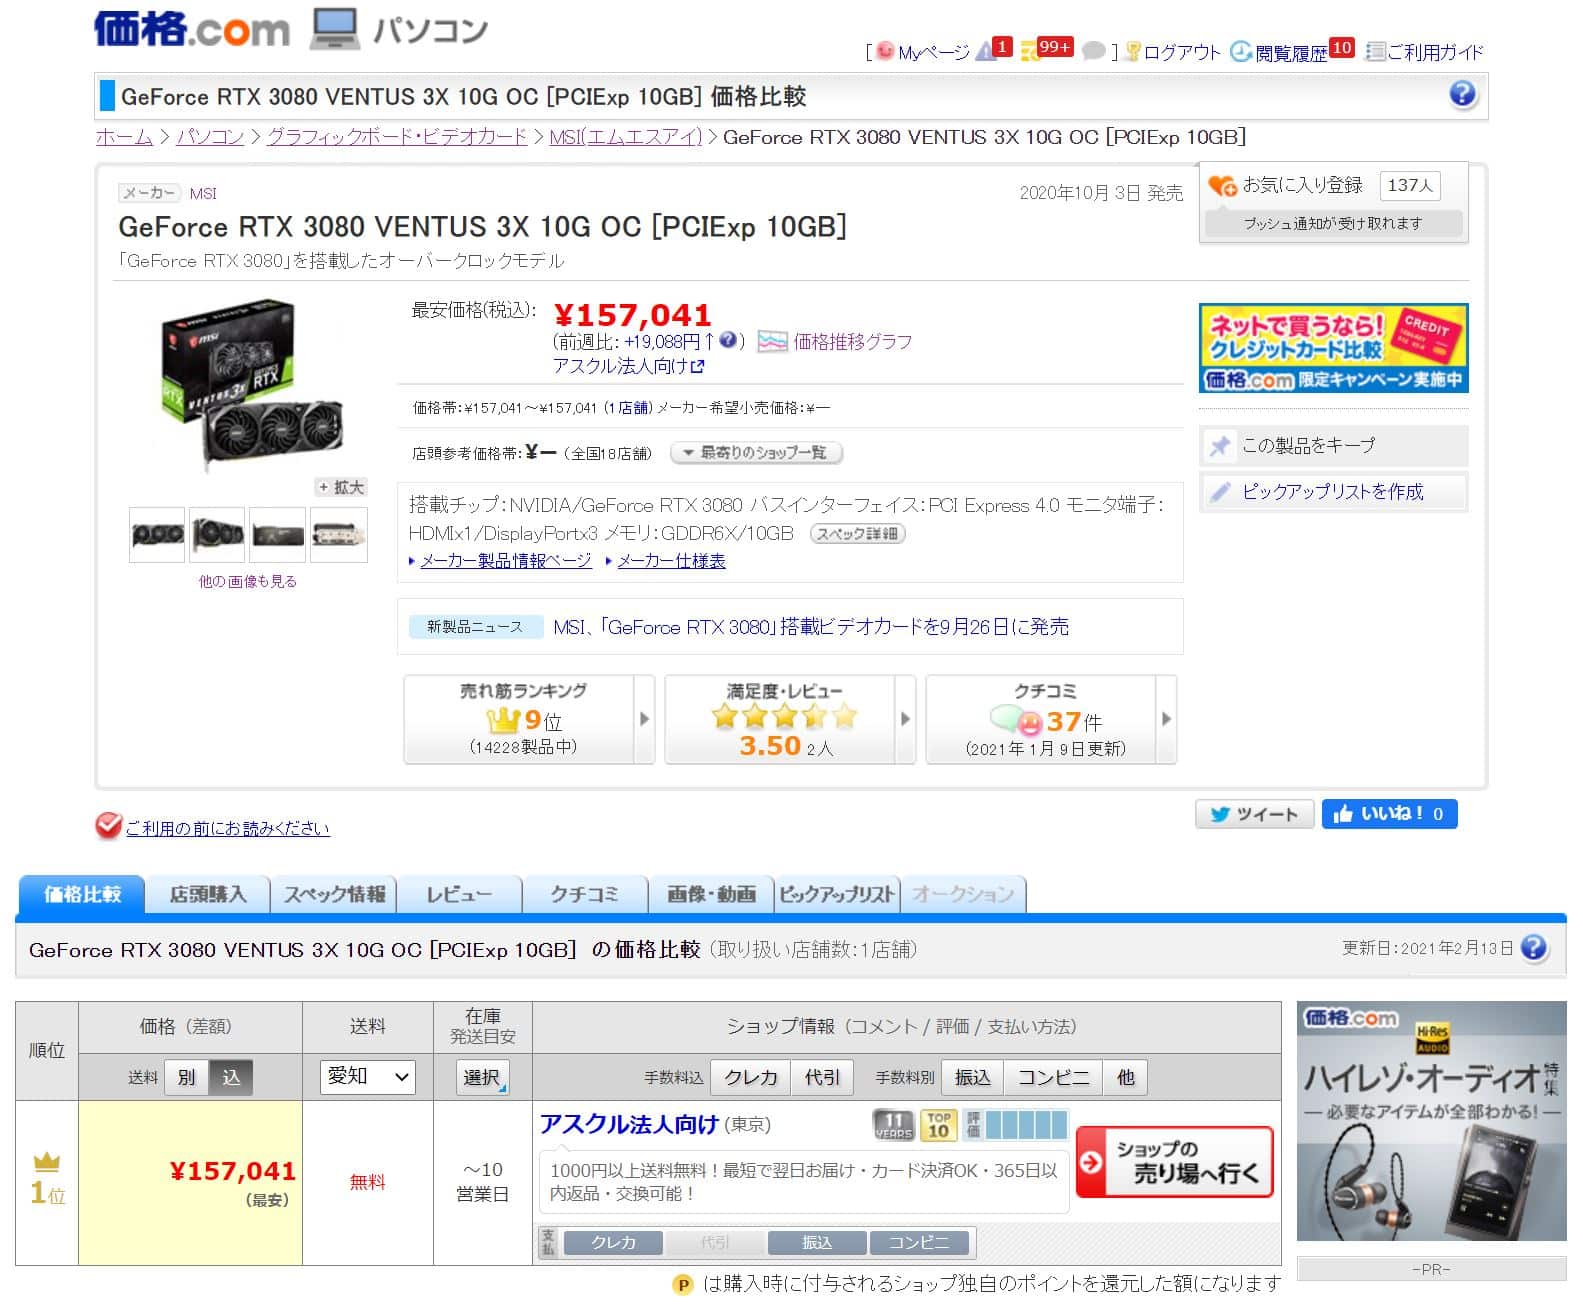Expand arrow beside 売れ筋ランキング

[x=644, y=719]
